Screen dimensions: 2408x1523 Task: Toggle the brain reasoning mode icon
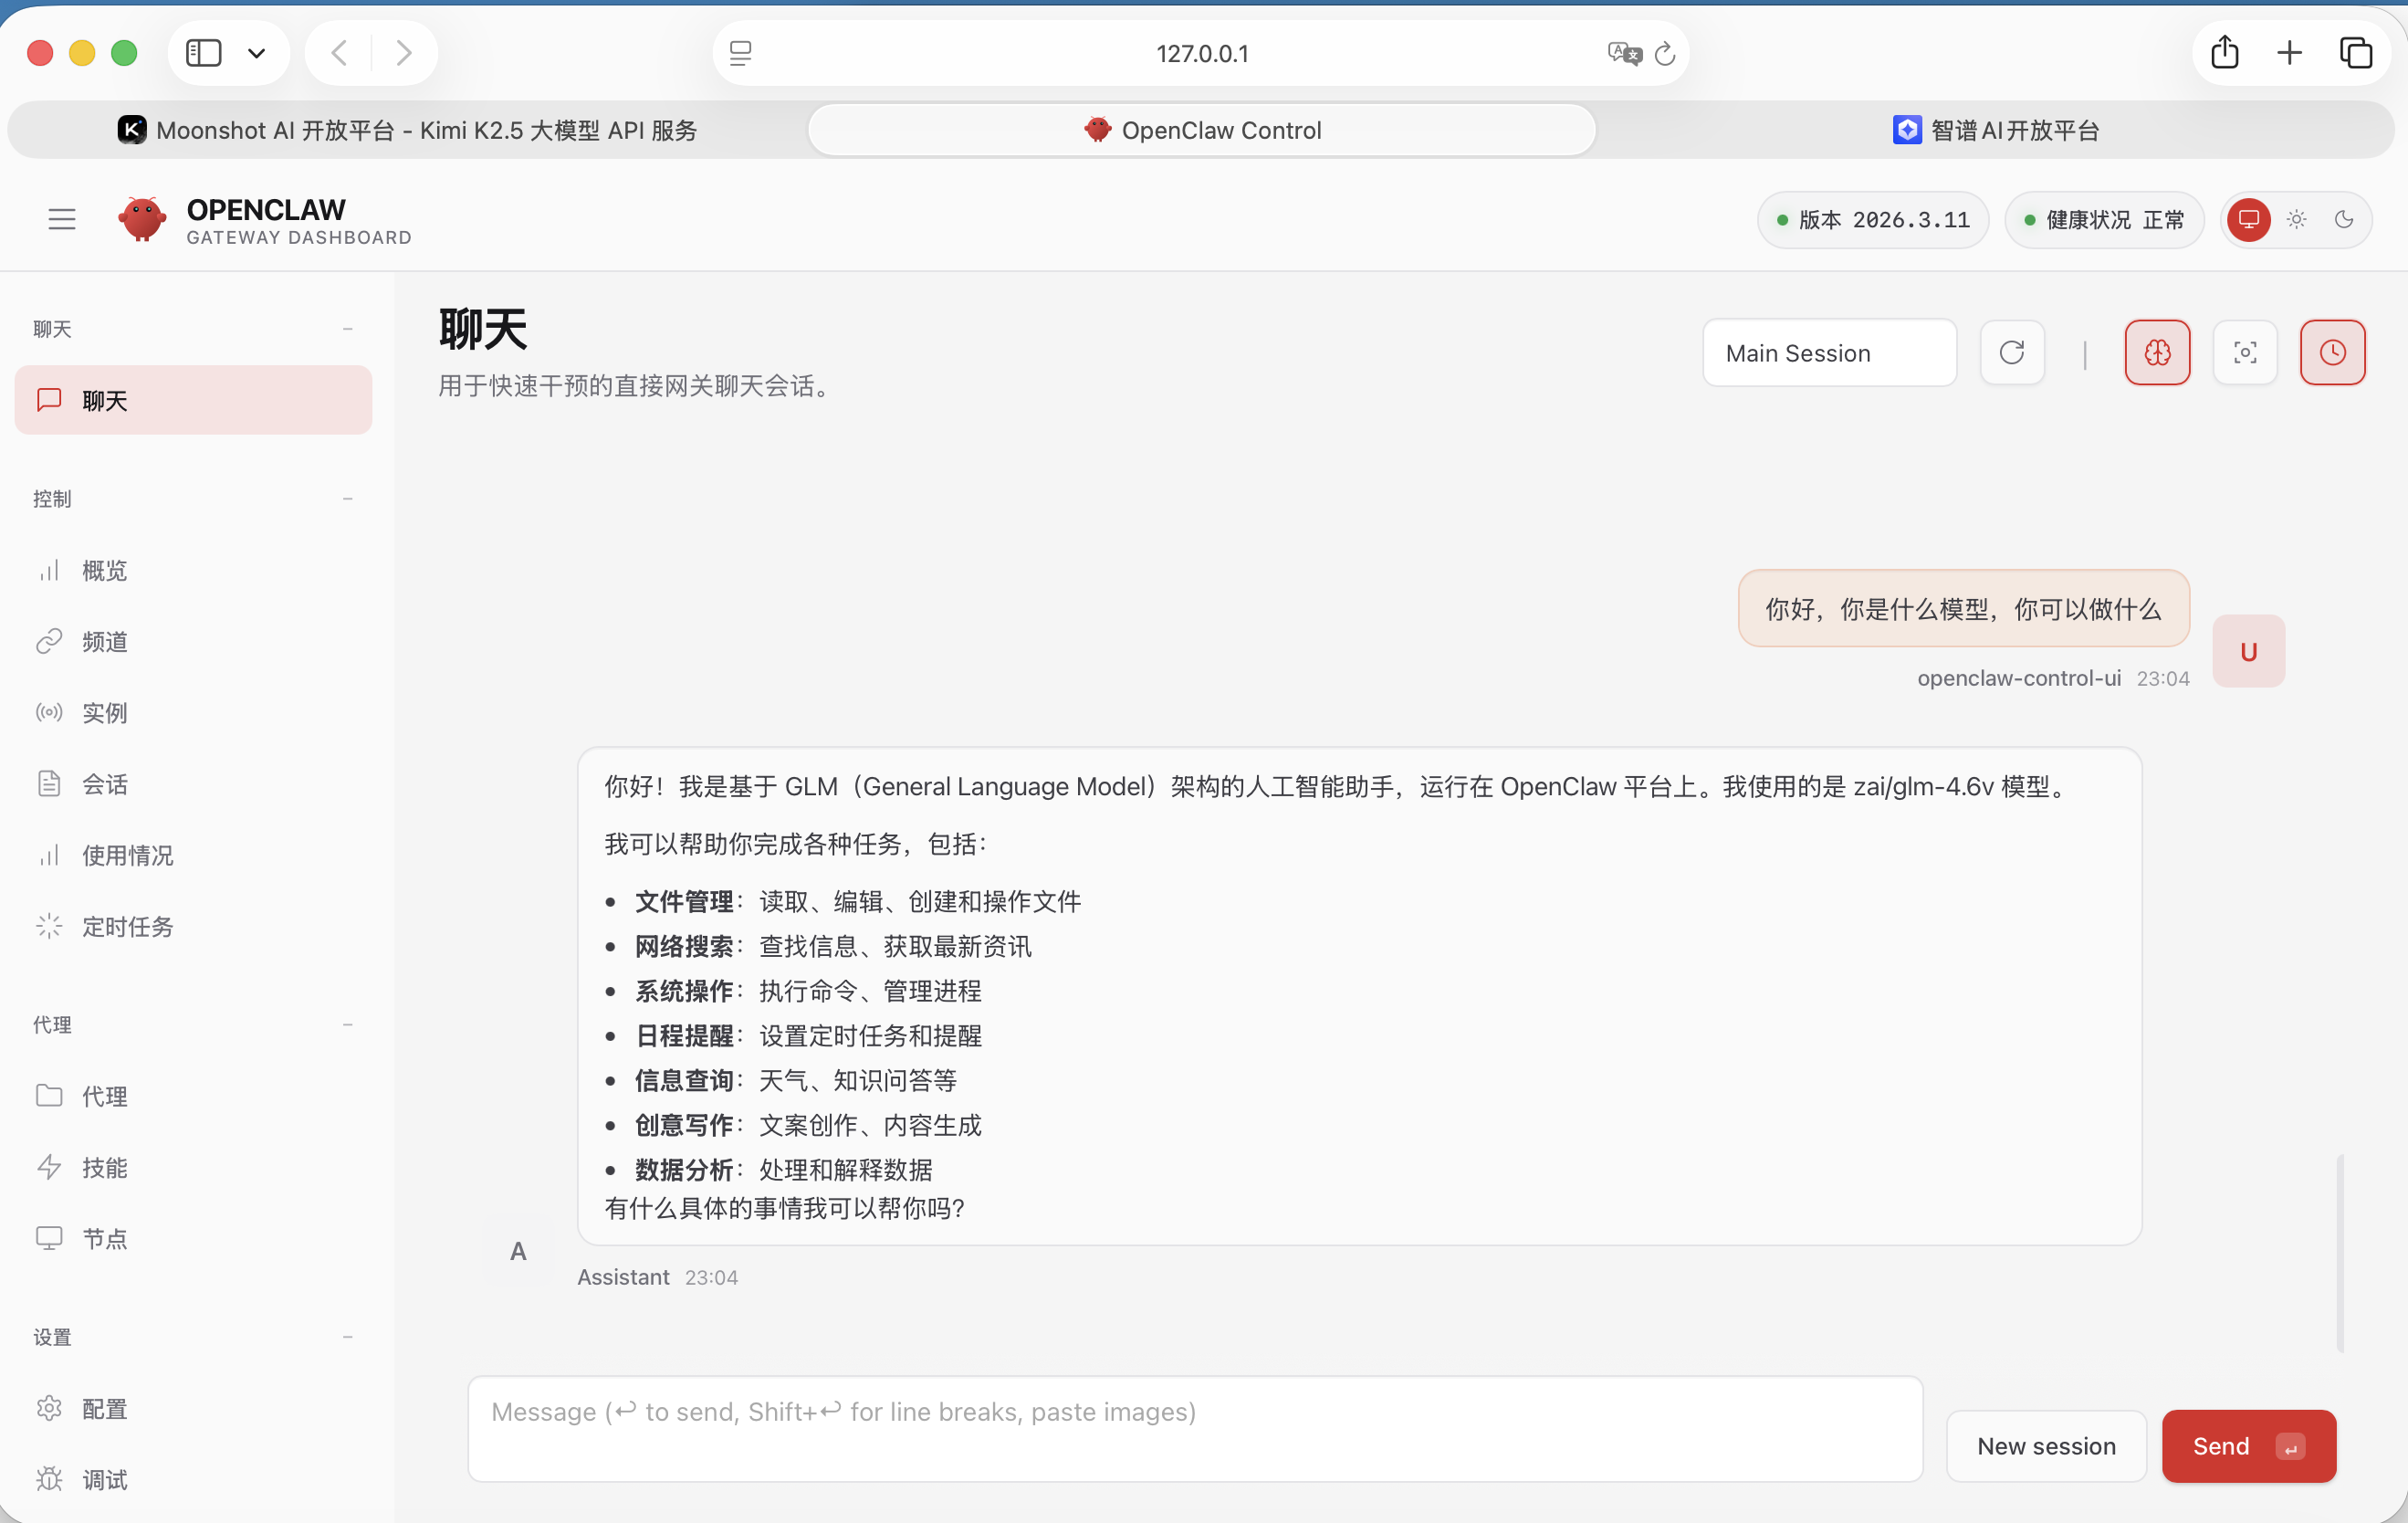2157,352
